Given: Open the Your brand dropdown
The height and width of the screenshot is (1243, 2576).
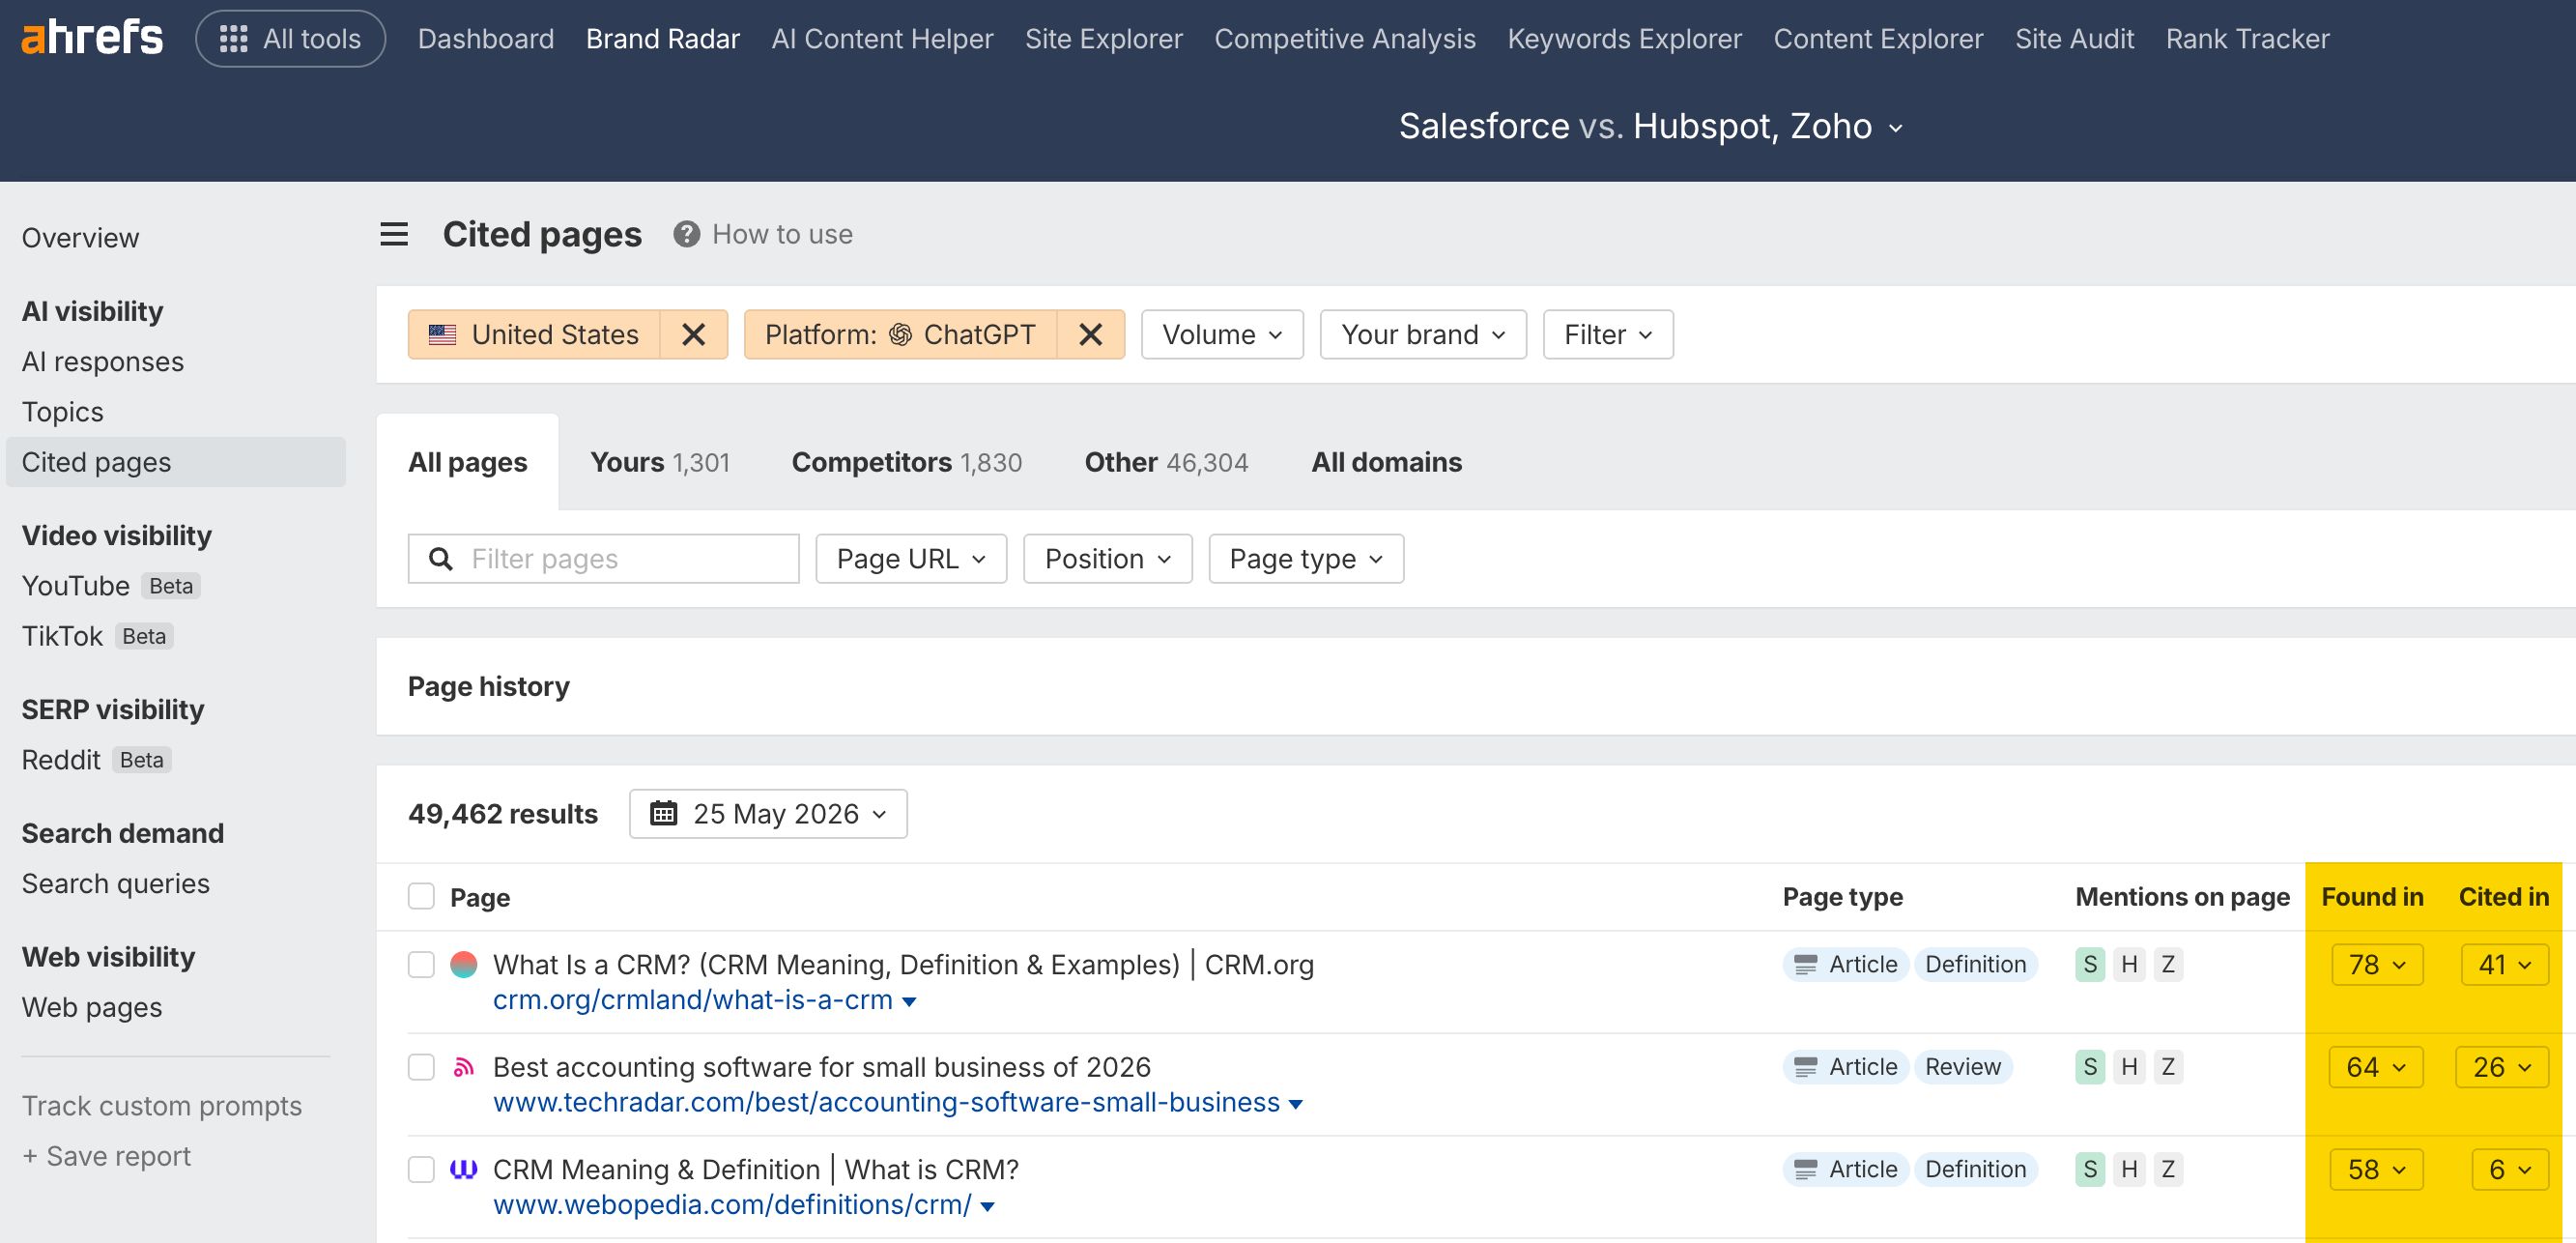Looking at the screenshot, I should (x=1423, y=334).
